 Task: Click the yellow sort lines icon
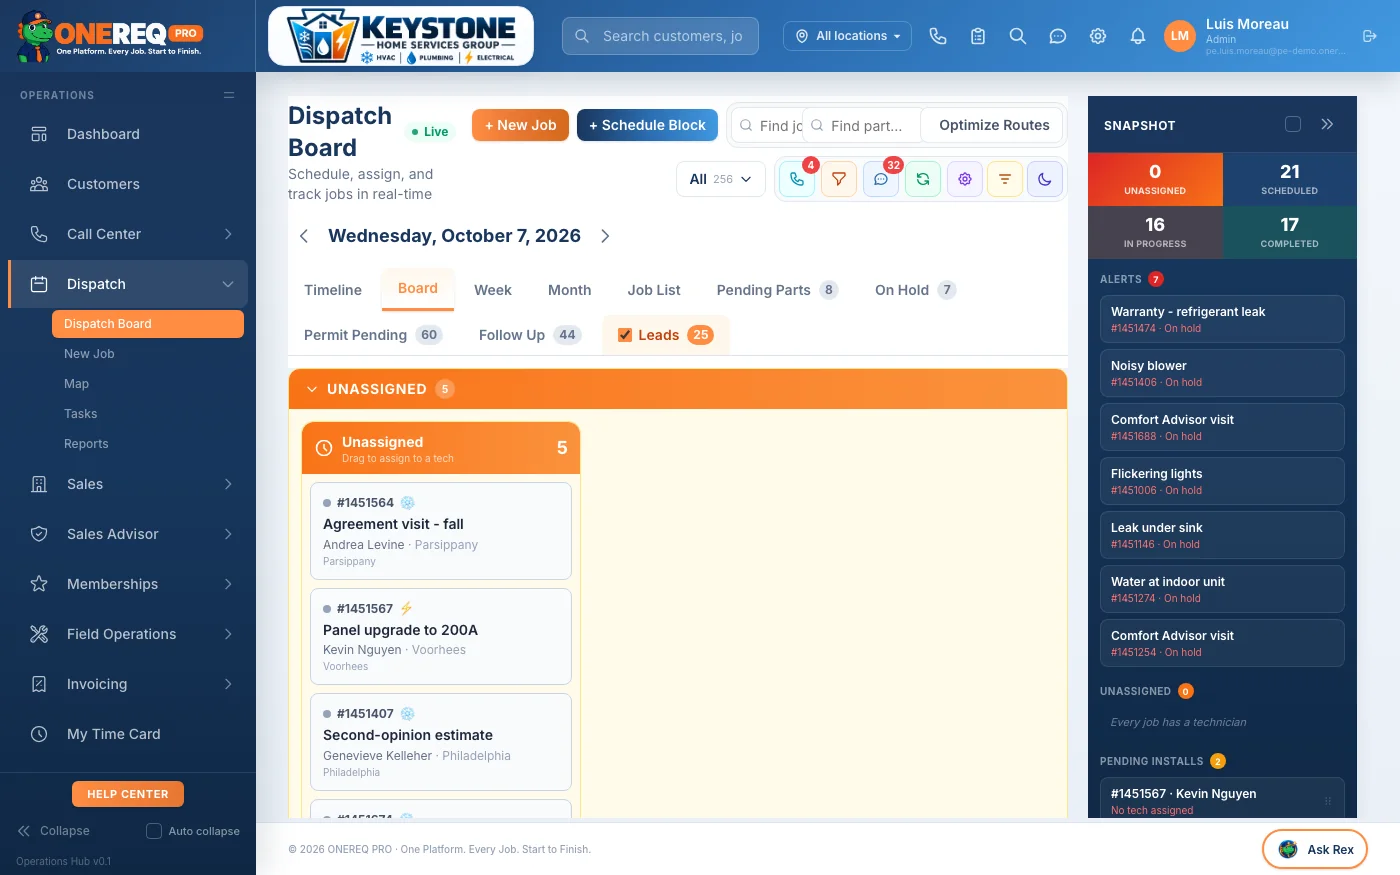[1005, 179]
